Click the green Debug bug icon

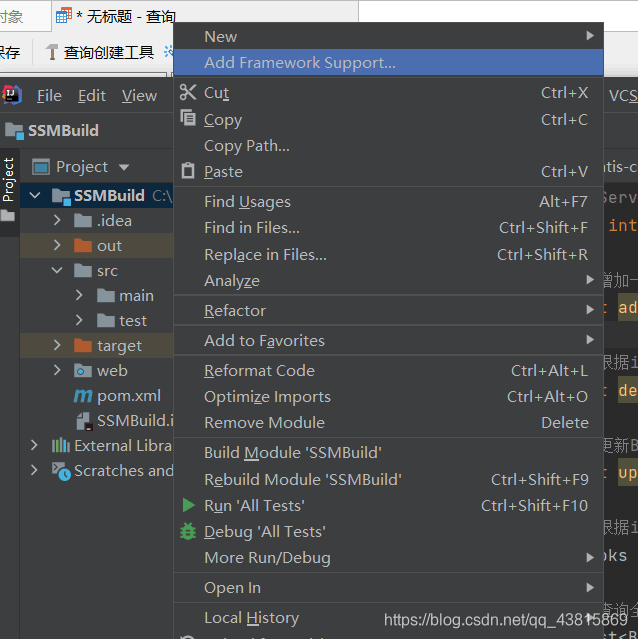pyautogui.click(x=188, y=531)
